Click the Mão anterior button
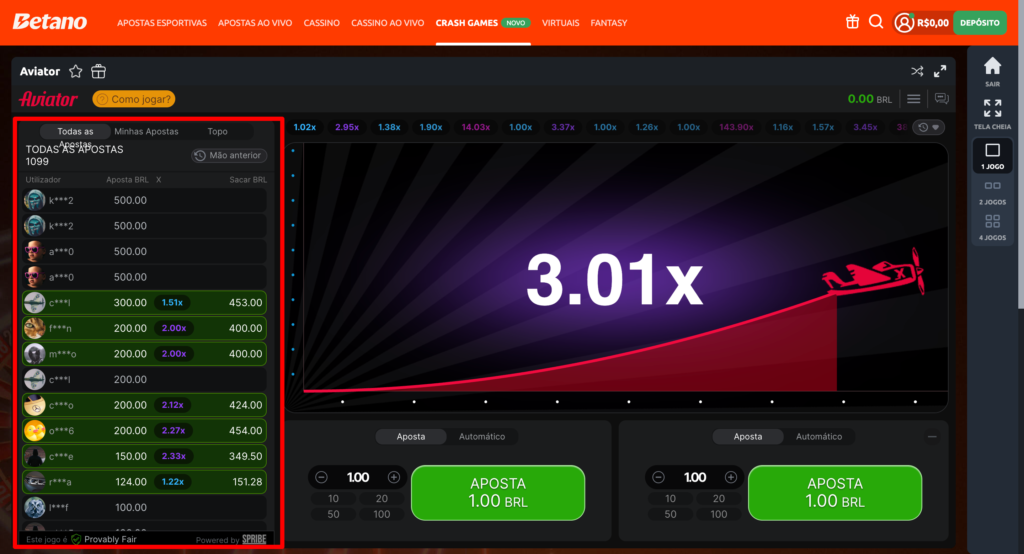1024x554 pixels. click(x=229, y=155)
